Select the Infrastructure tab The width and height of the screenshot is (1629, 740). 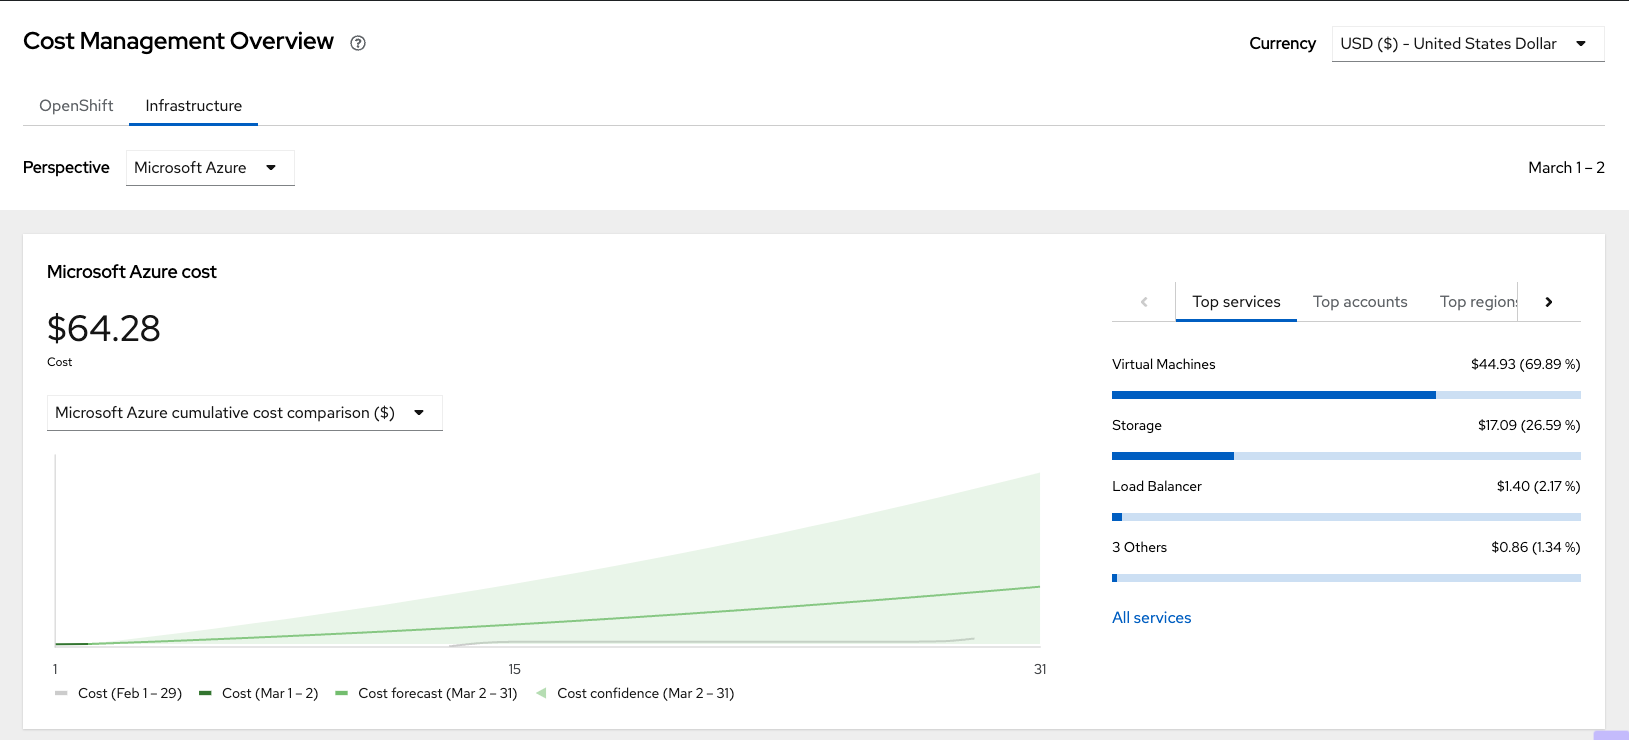[194, 106]
